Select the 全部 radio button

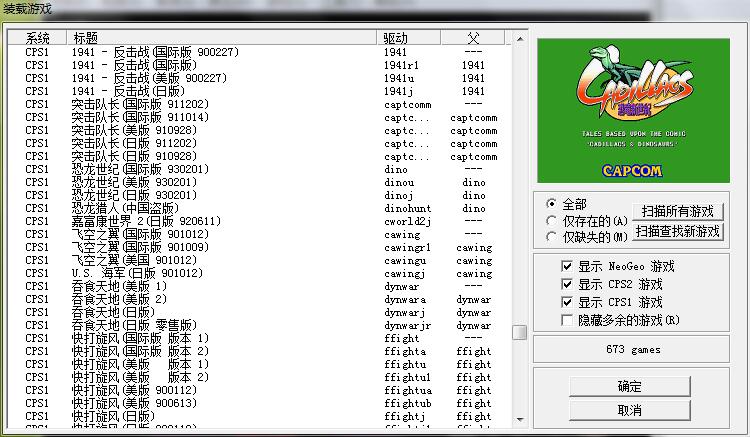[x=551, y=203]
